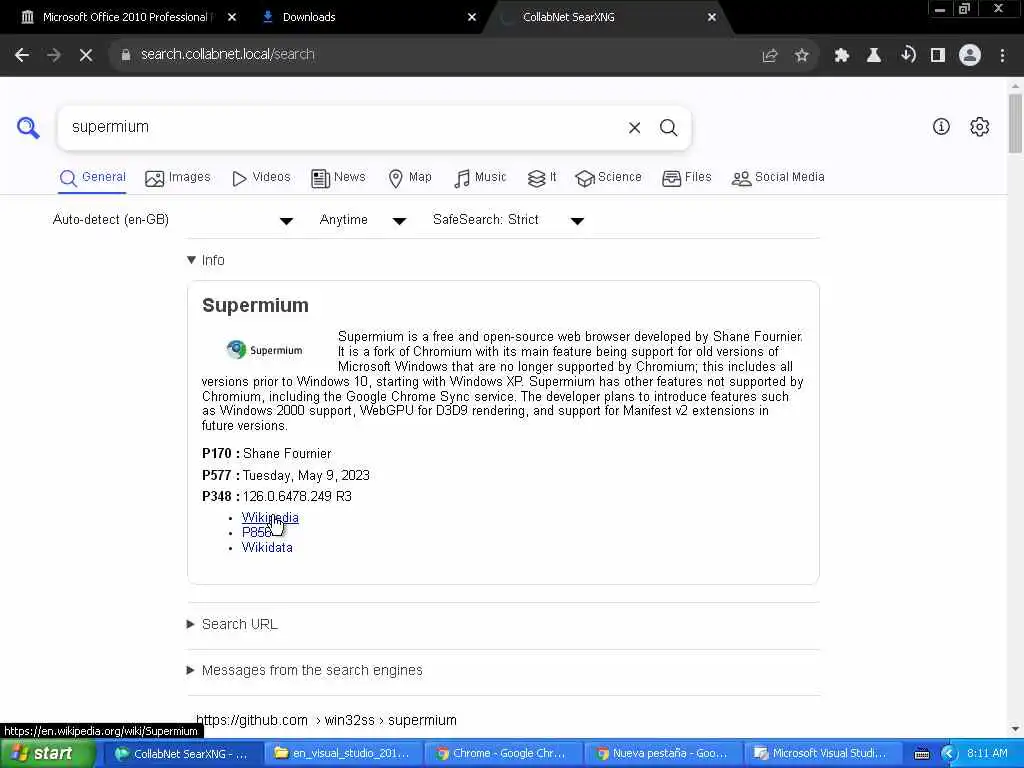Go back using the browser back arrow
The height and width of the screenshot is (768, 1024).
pos(22,55)
